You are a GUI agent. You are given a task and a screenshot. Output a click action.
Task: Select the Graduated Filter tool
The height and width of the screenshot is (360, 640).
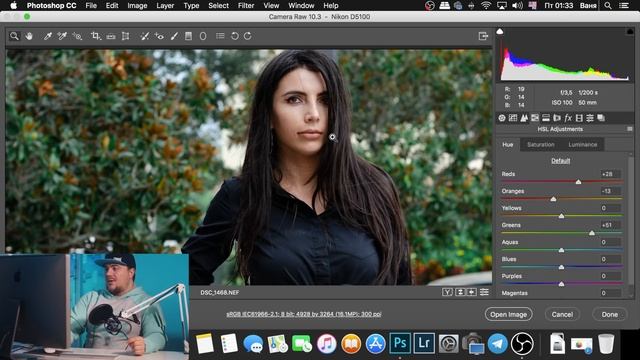coord(188,36)
